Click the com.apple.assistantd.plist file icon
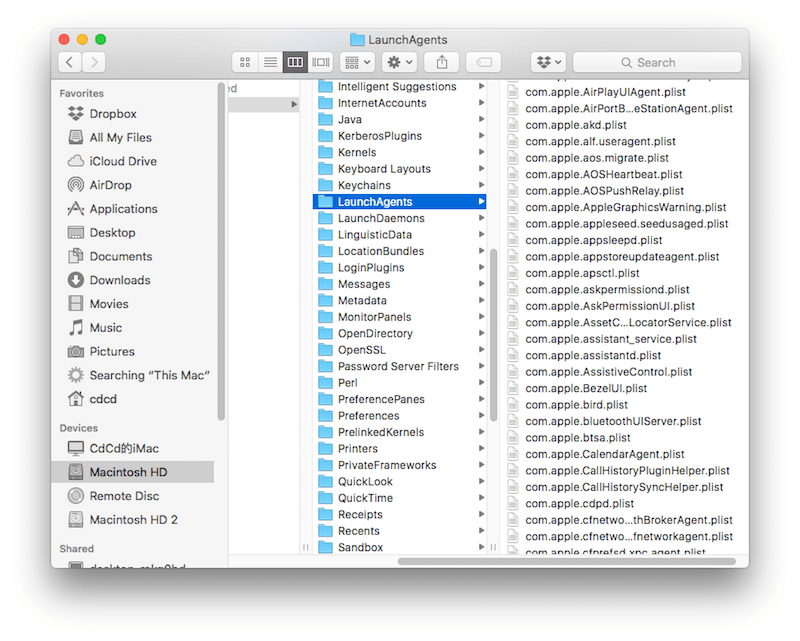 (x=513, y=355)
